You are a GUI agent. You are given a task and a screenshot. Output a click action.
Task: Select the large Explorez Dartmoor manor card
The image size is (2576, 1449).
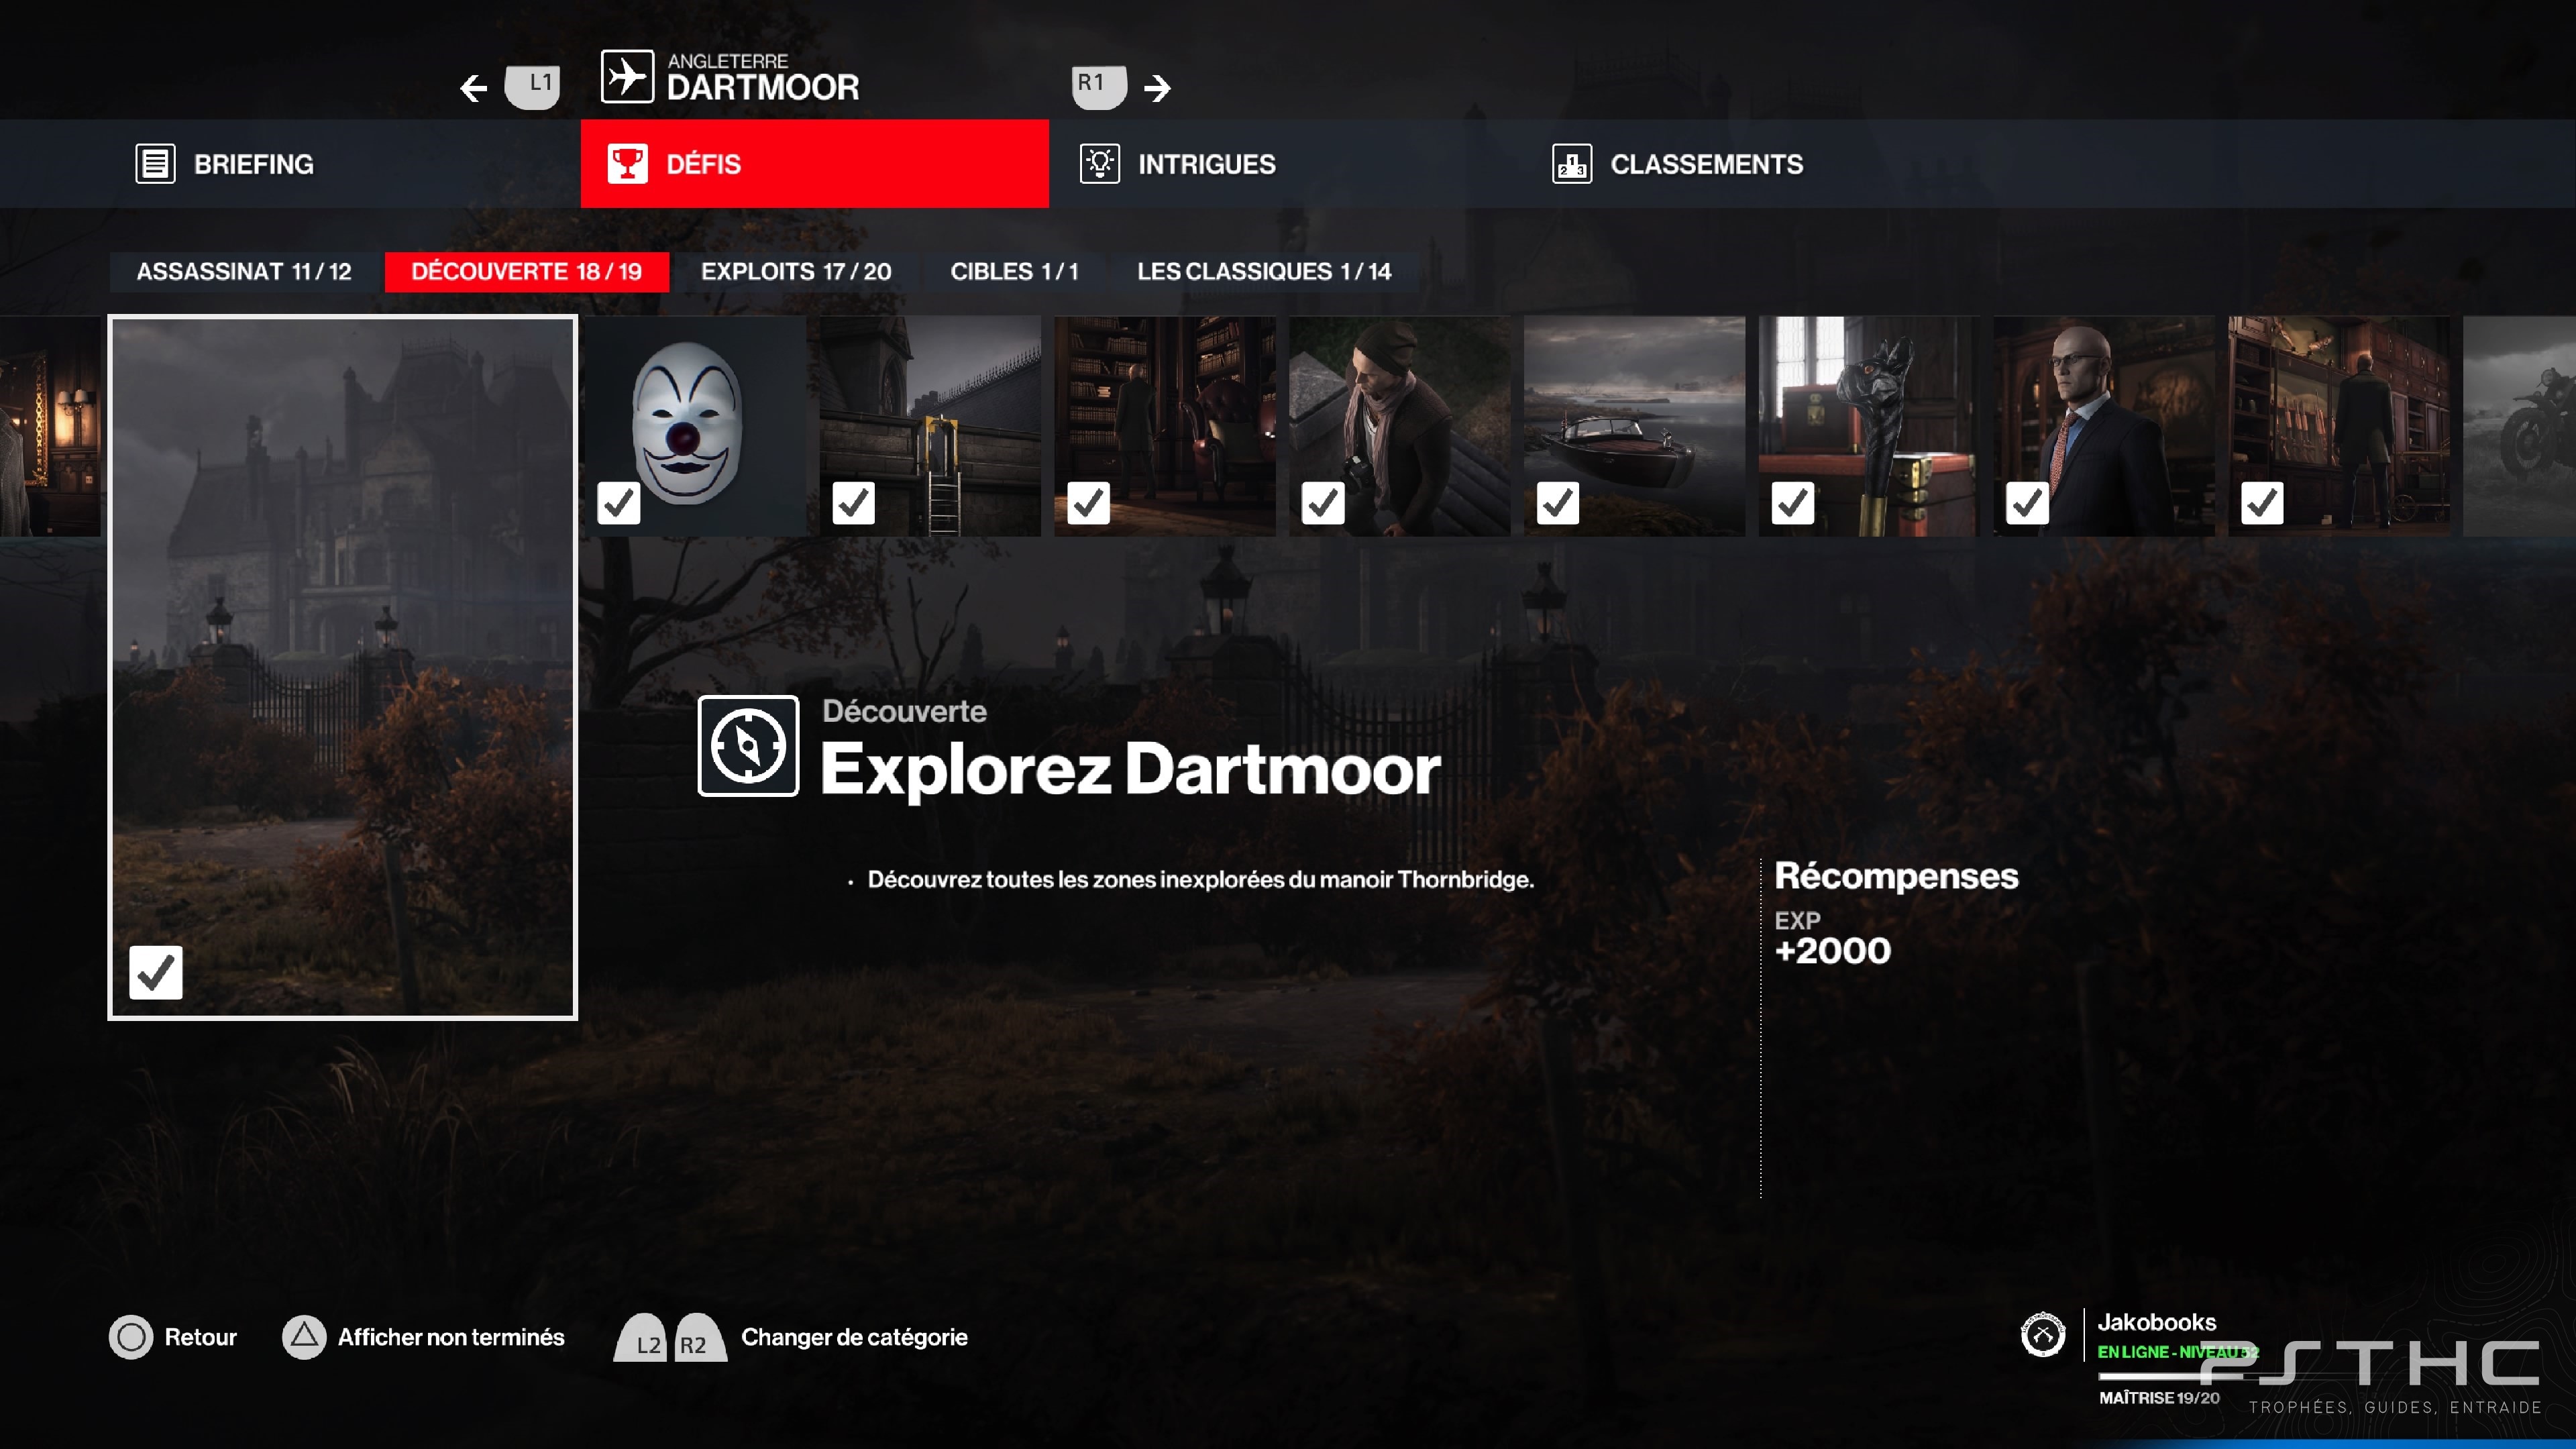click(x=343, y=667)
